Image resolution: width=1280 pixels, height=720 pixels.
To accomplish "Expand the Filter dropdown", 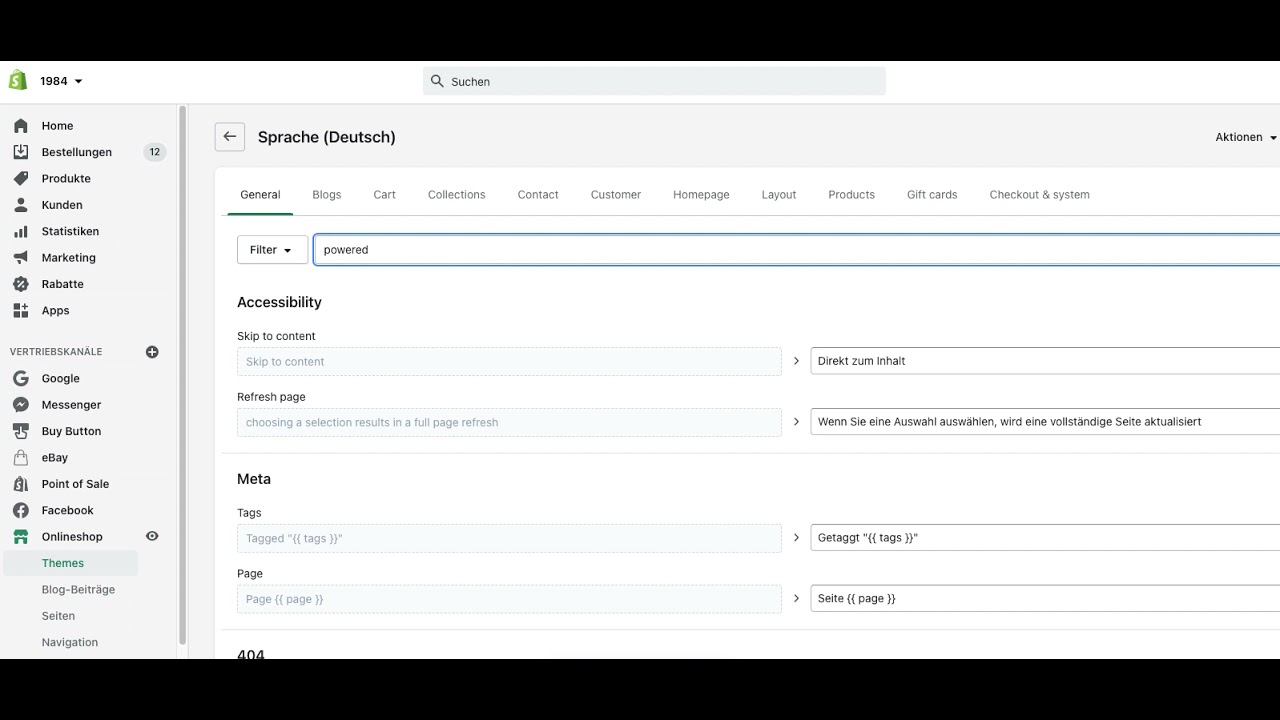I will click(x=272, y=250).
